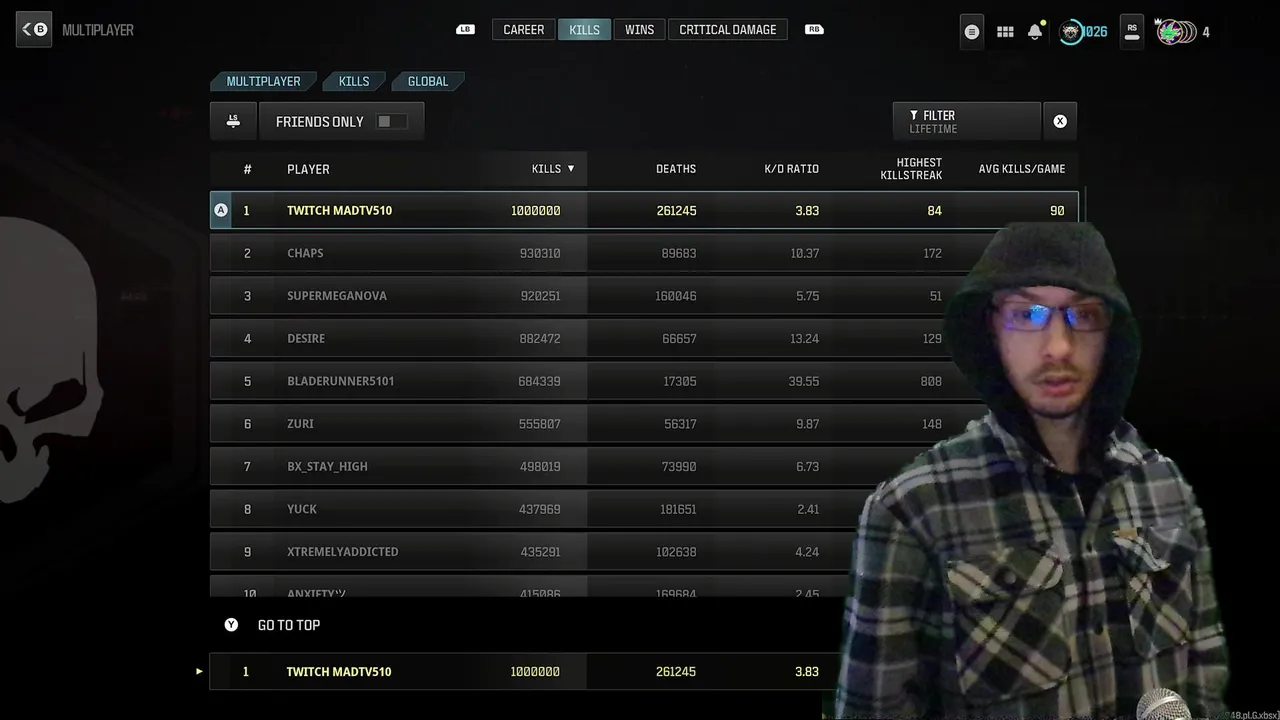Click the K/D Ratio column header
1280x720 pixels.
tap(791, 169)
